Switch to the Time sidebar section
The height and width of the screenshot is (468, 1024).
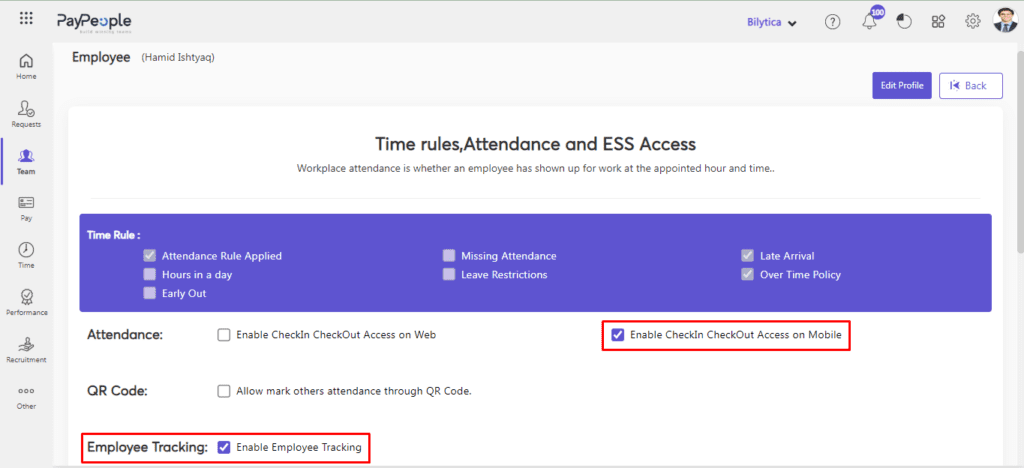click(x=26, y=255)
